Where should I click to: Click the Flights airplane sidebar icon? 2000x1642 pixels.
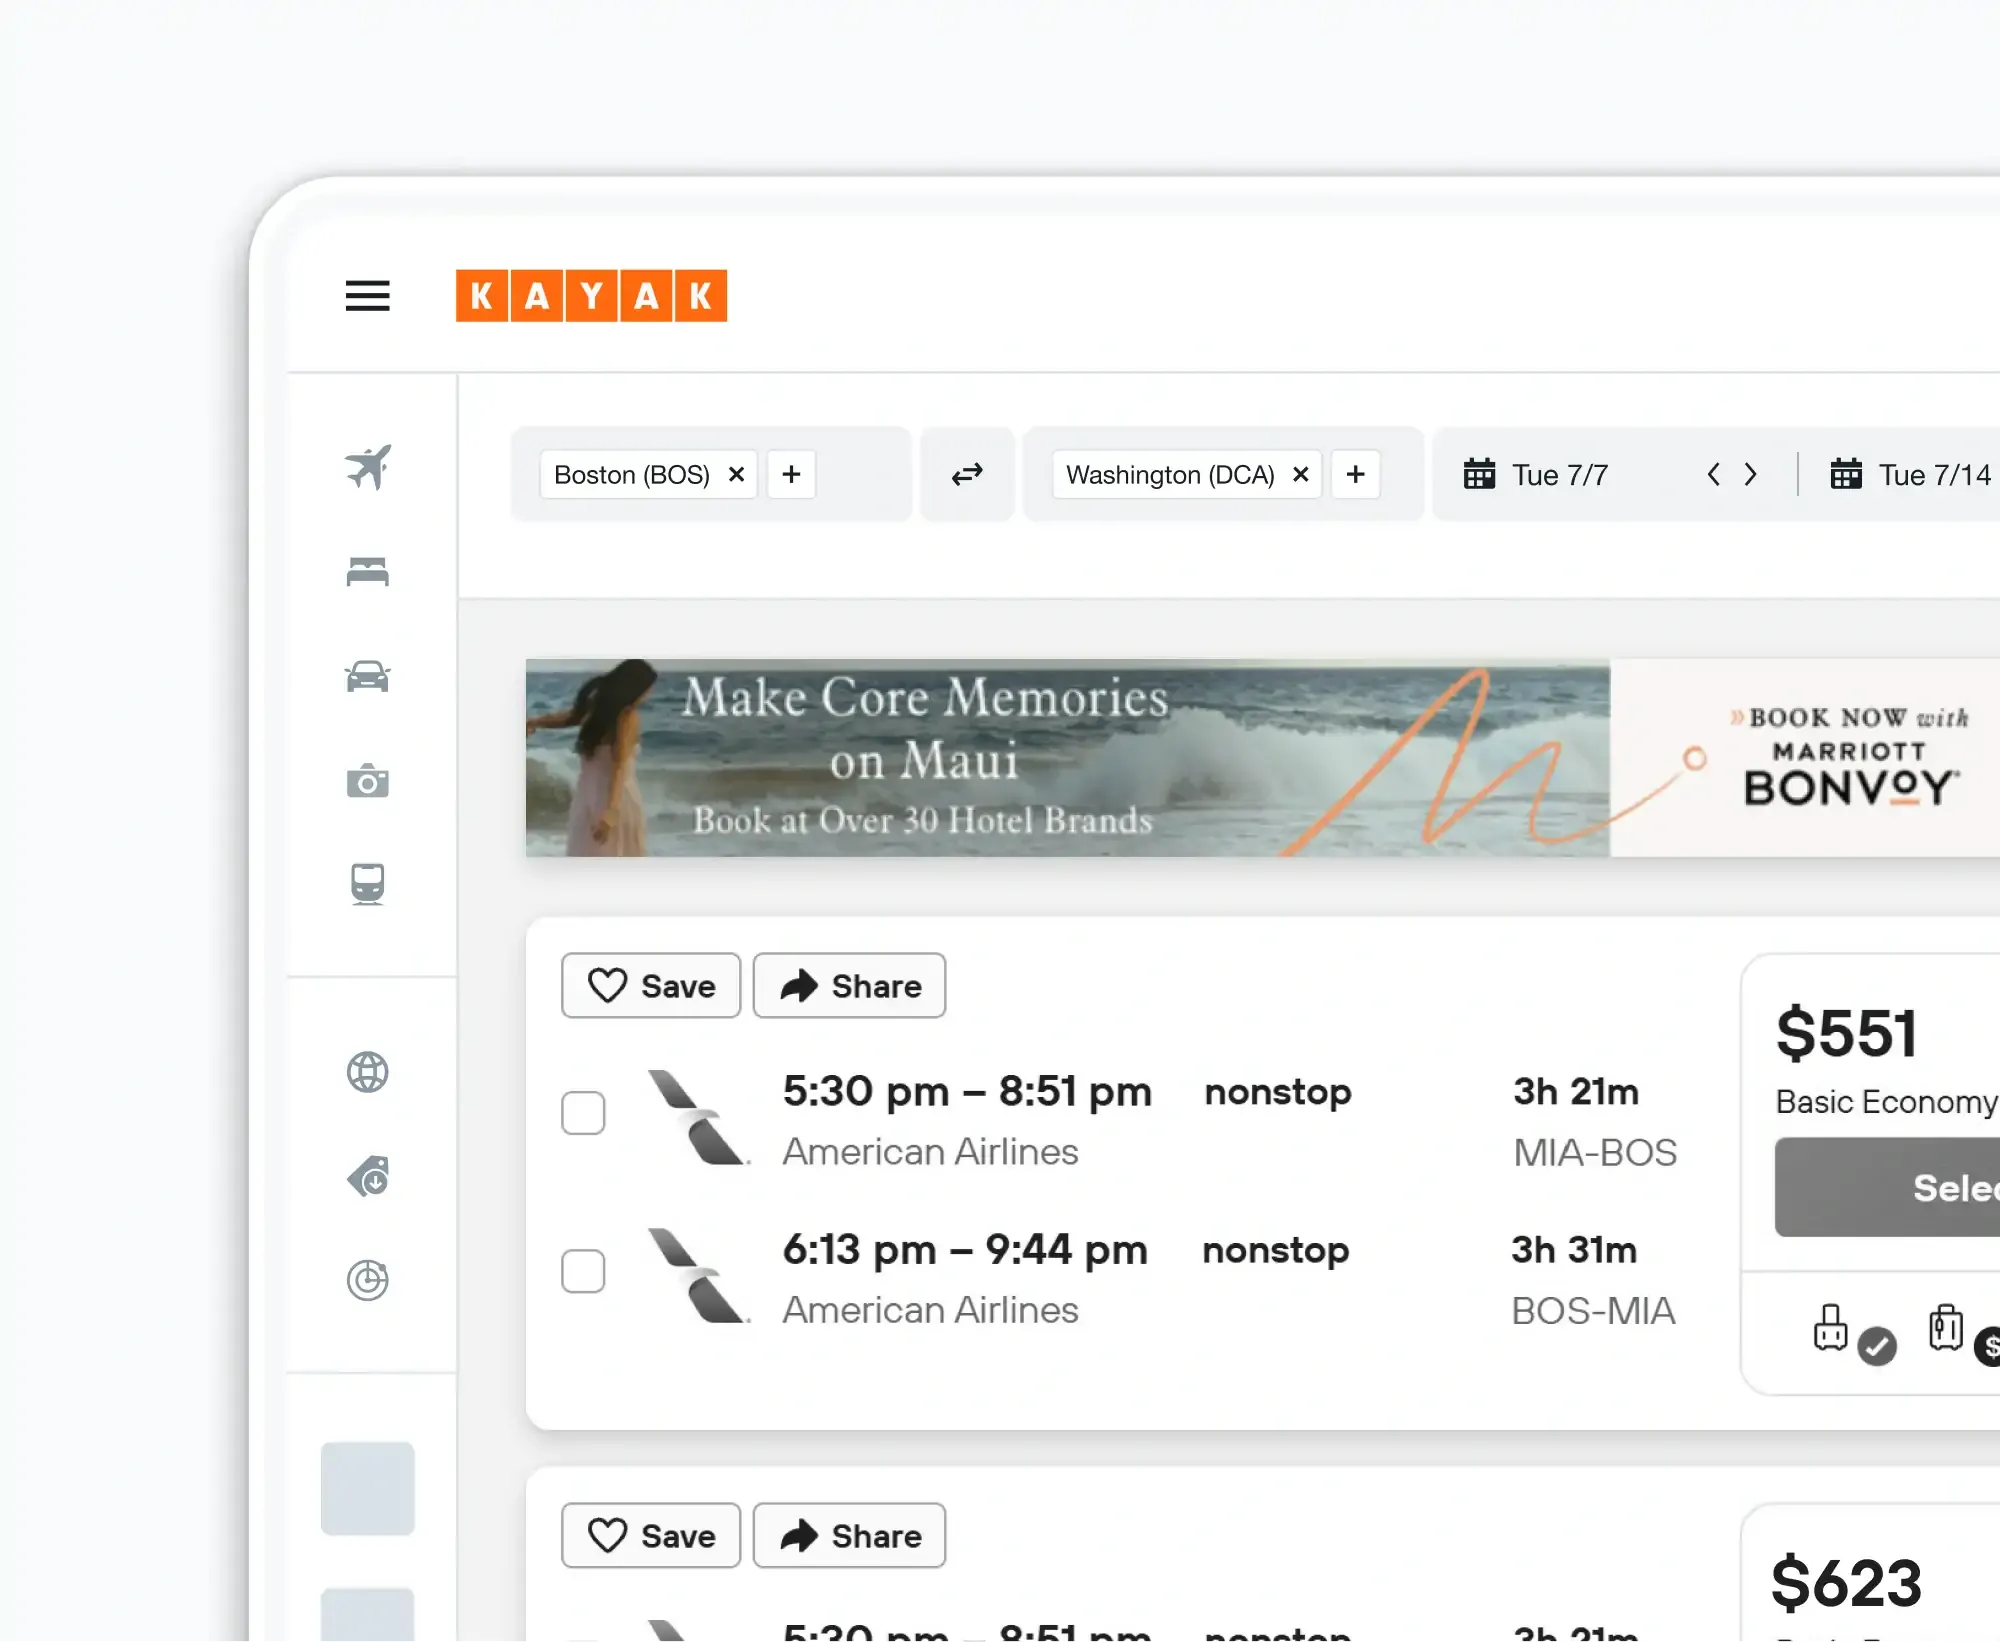pos(368,467)
